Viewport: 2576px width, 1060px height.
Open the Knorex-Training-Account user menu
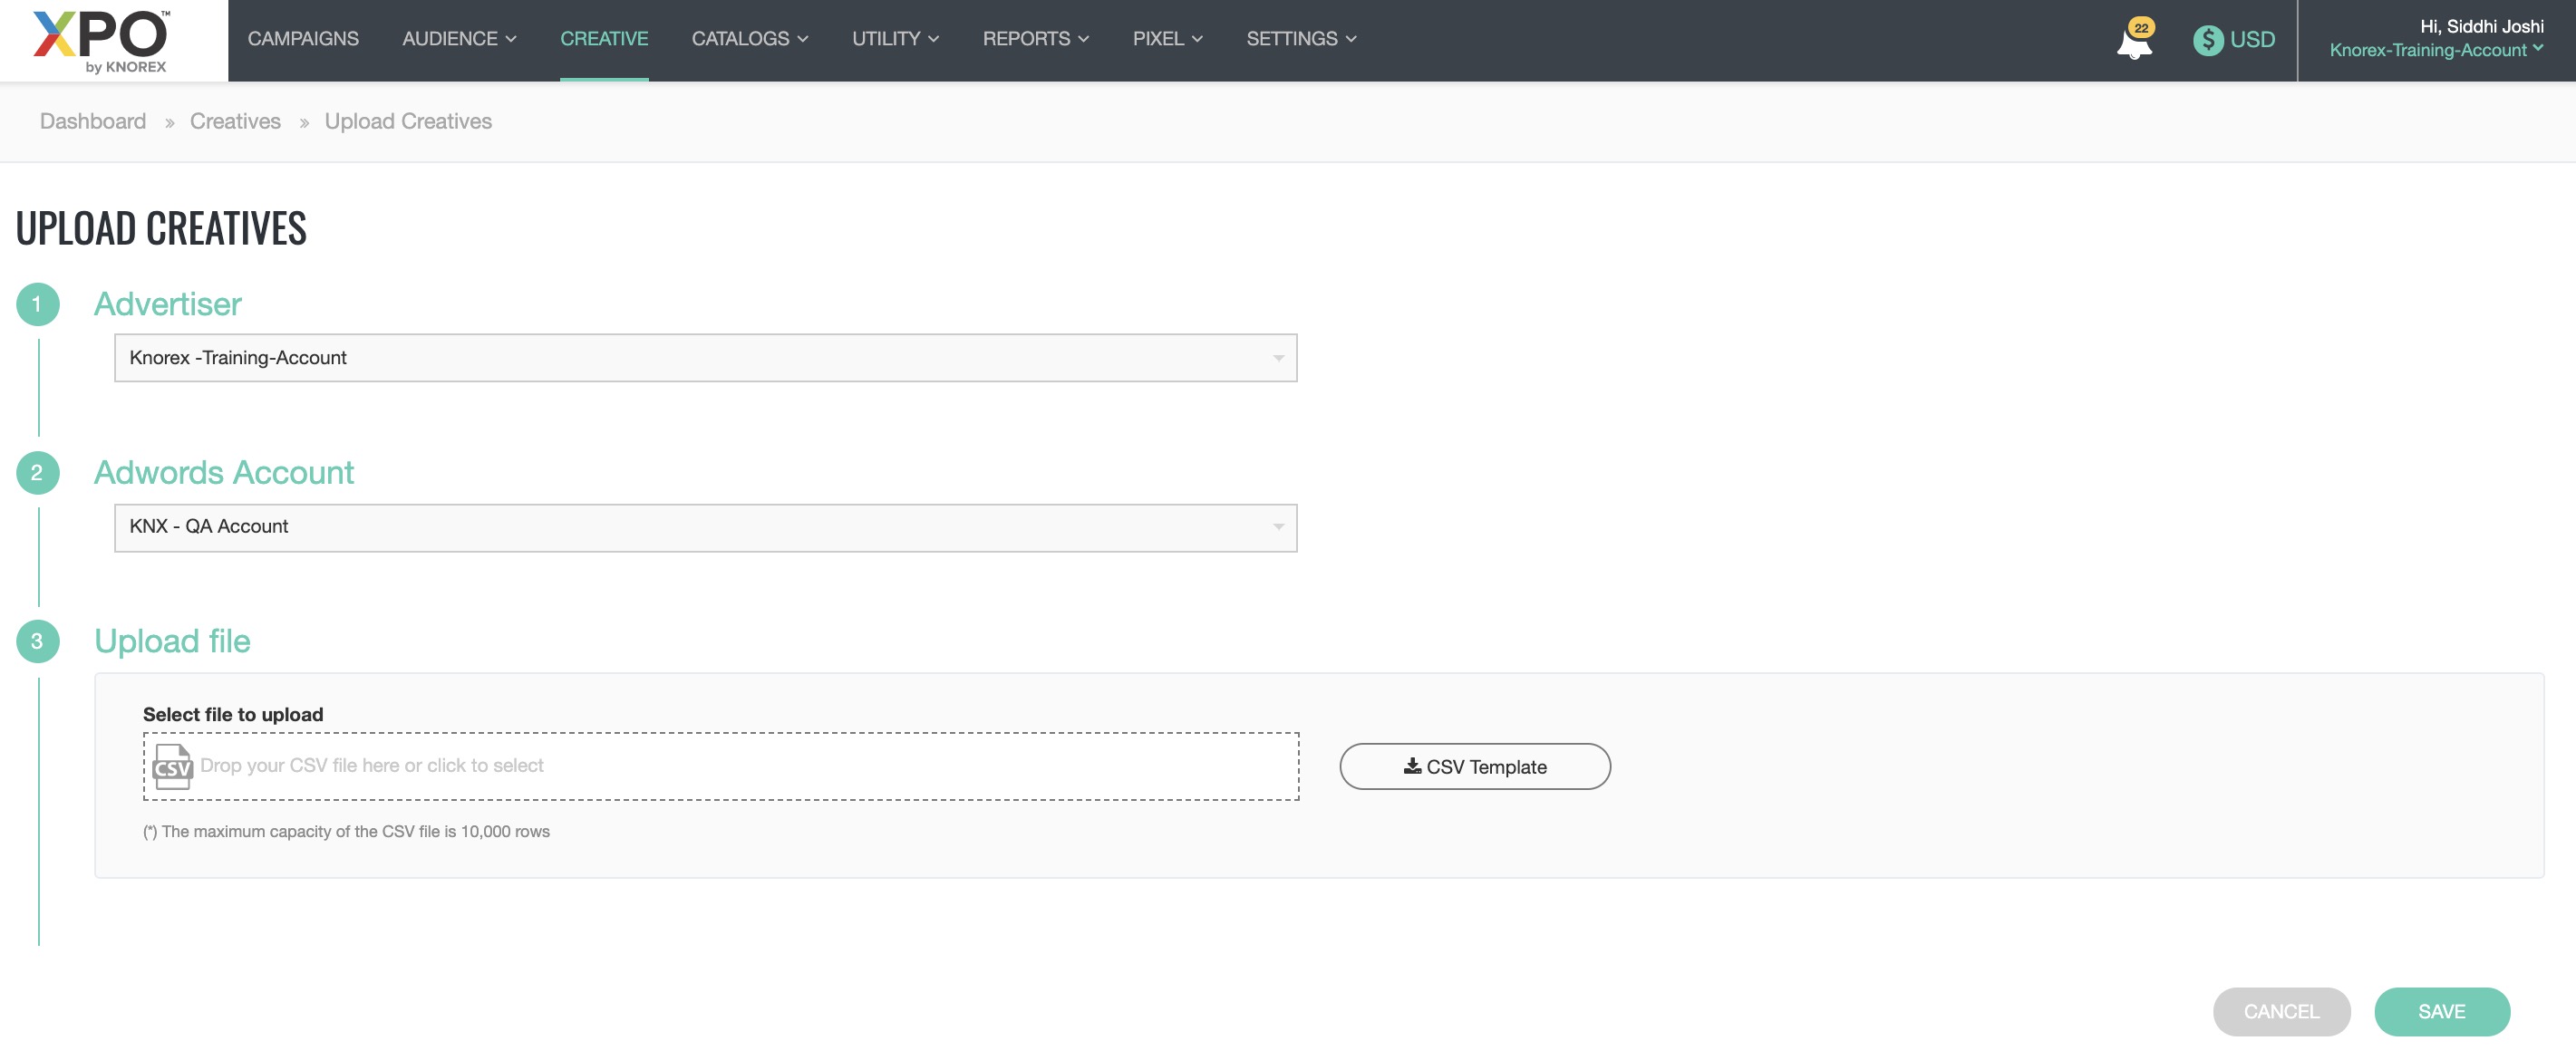tap(2435, 50)
